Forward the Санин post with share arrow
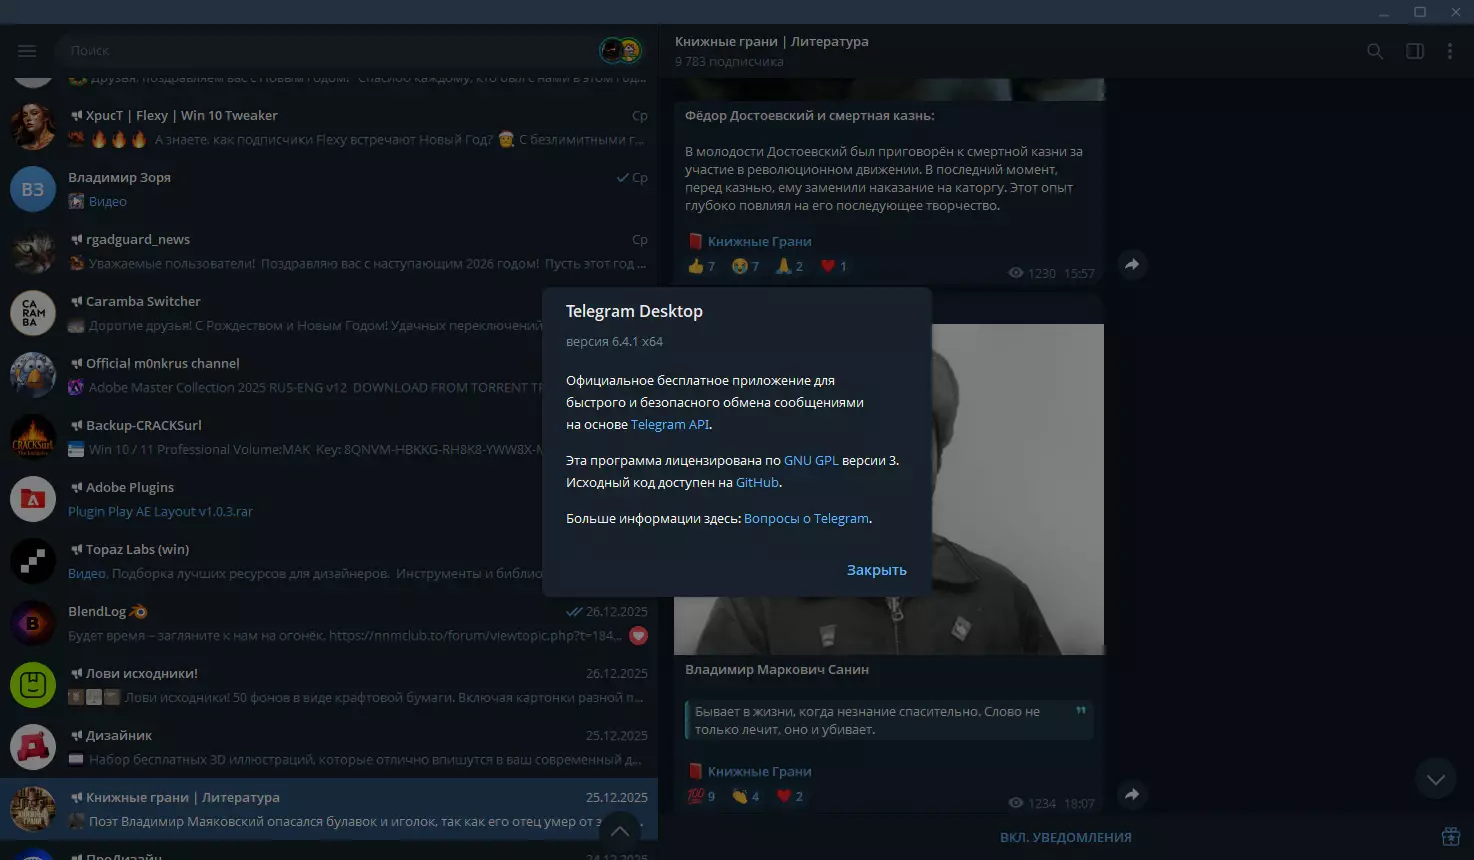The height and width of the screenshot is (860, 1474). (x=1132, y=794)
